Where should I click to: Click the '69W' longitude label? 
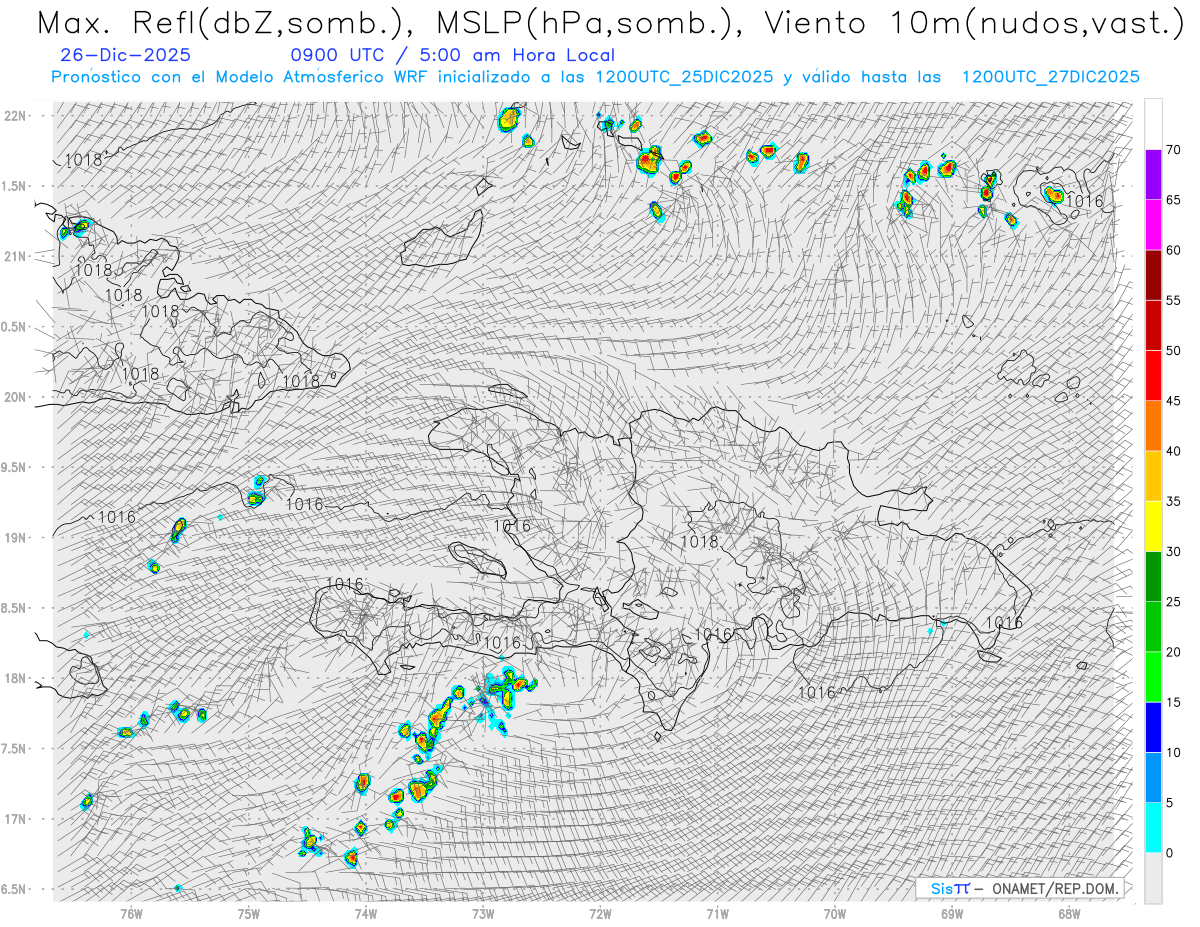click(x=952, y=913)
